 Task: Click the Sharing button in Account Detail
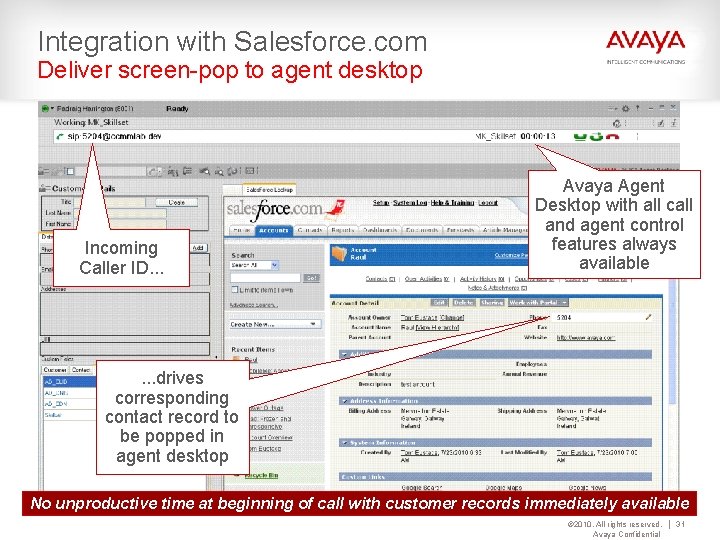pyautogui.click(x=492, y=303)
